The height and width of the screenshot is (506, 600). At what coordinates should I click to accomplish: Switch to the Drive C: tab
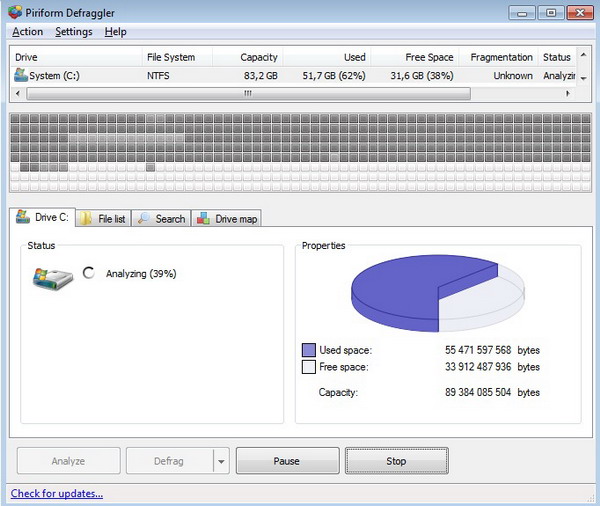click(42, 217)
